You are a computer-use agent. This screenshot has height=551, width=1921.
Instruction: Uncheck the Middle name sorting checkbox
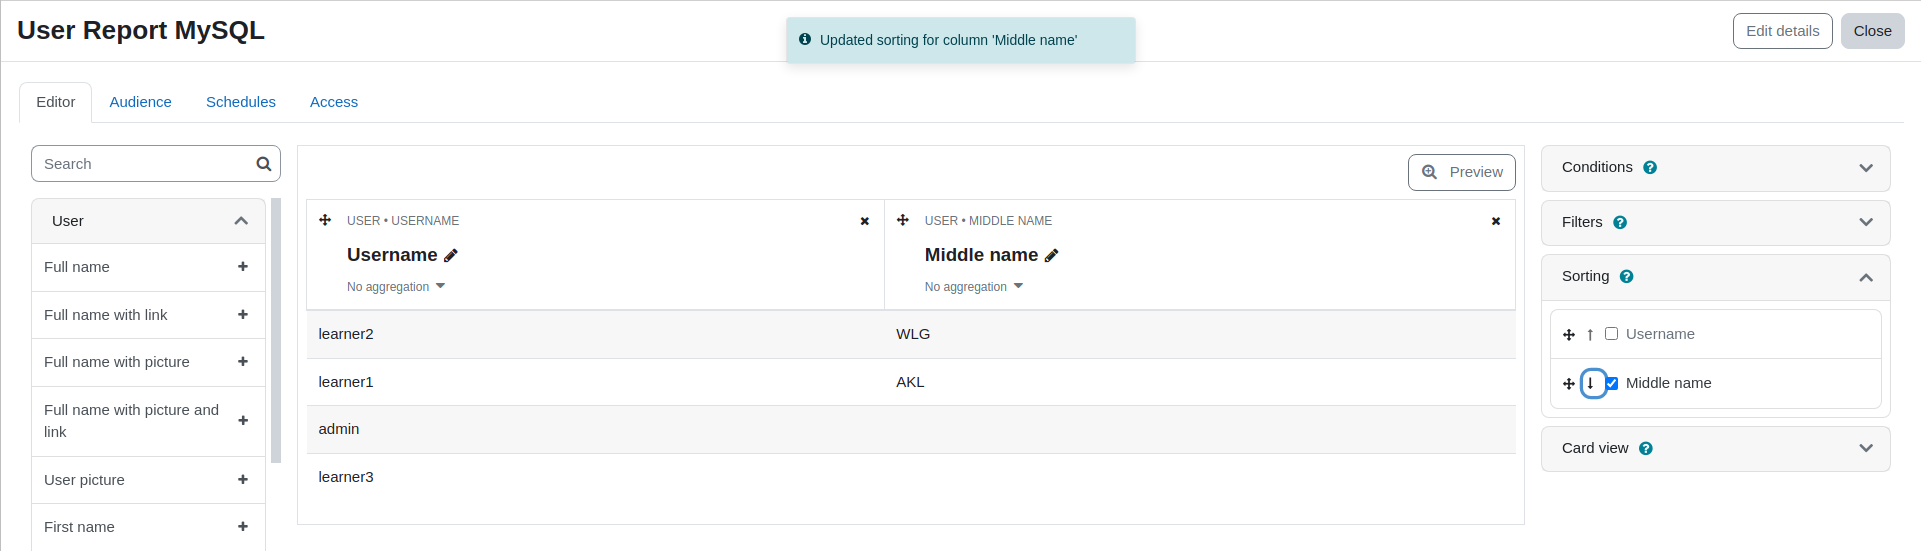[1612, 383]
